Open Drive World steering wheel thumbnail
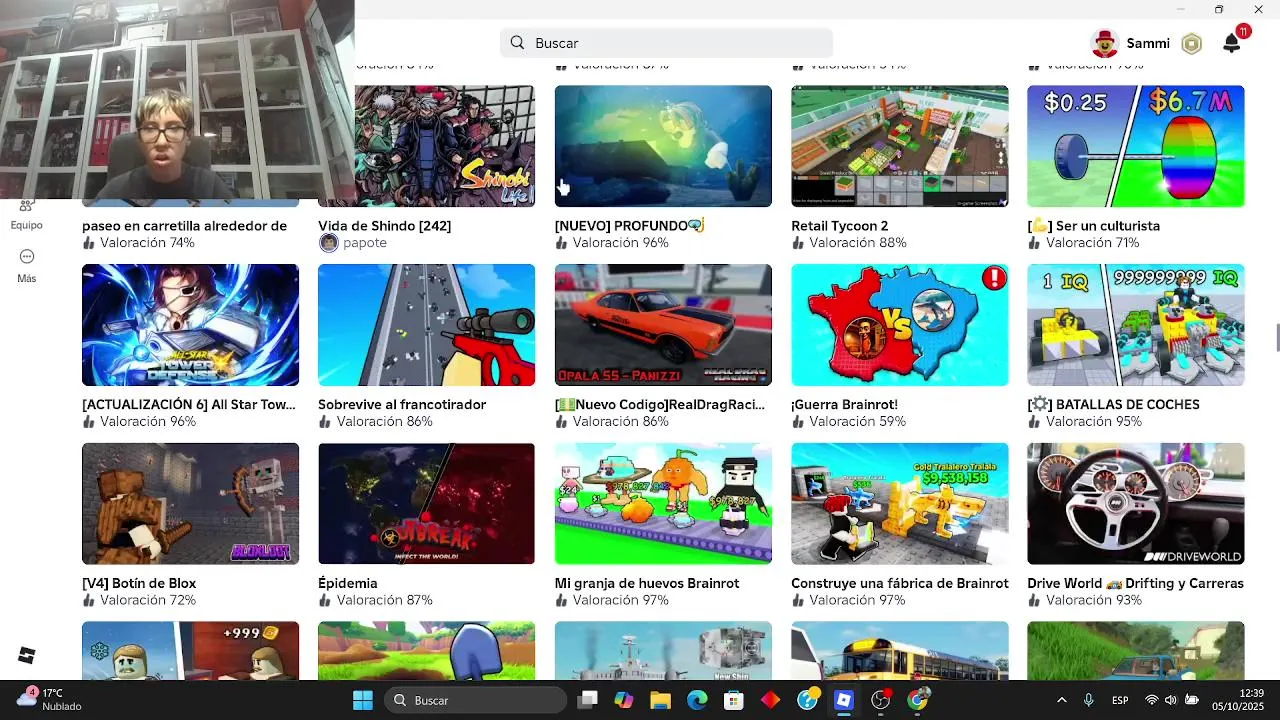Viewport: 1280px width, 720px height. coord(1136,504)
